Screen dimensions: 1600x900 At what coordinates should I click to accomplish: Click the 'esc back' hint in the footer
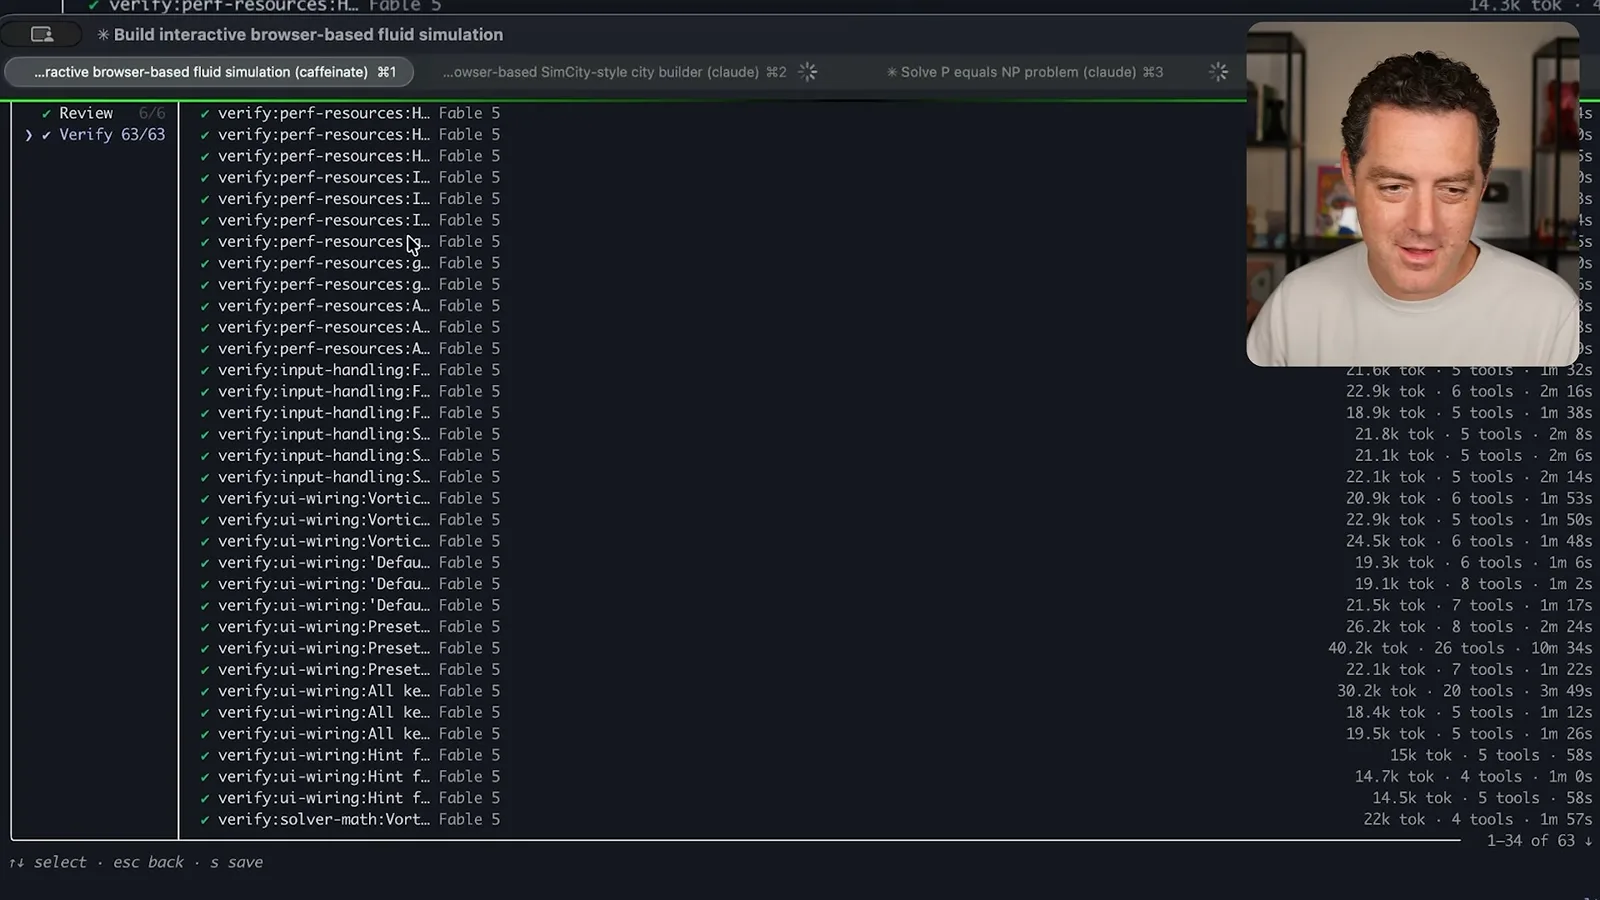(148, 862)
